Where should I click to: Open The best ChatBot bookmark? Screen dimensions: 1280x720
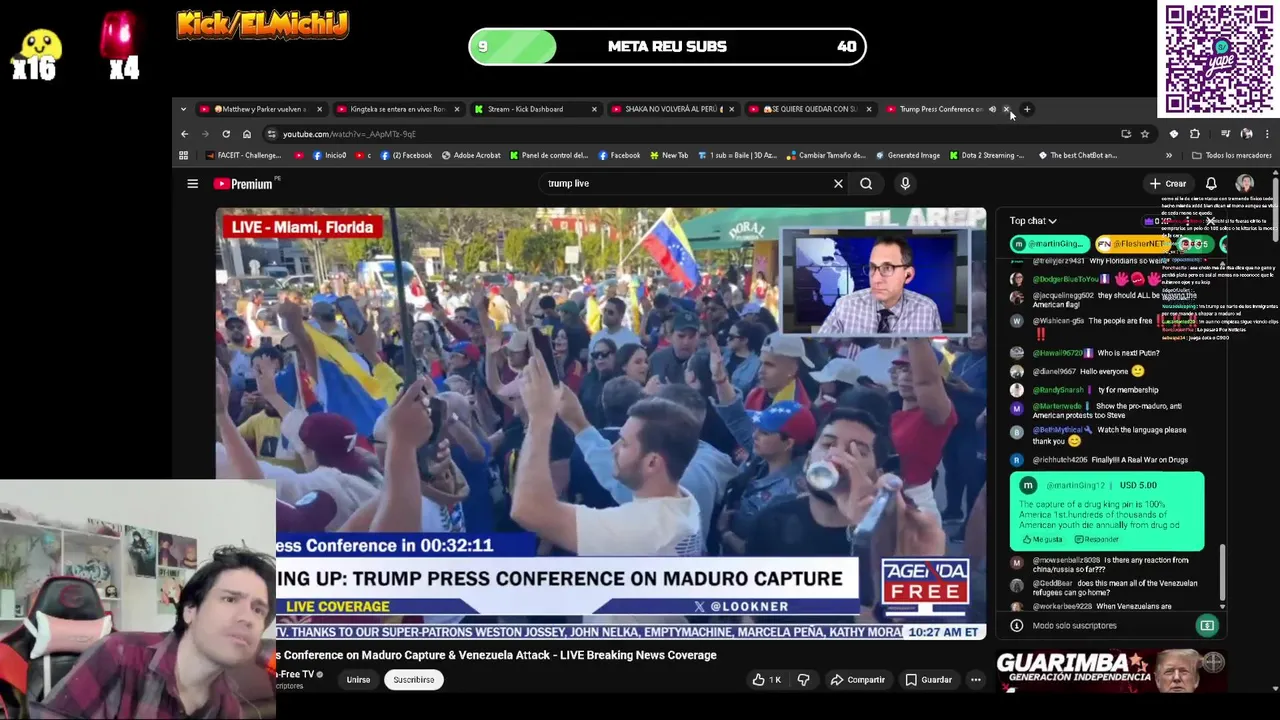tap(1077, 155)
